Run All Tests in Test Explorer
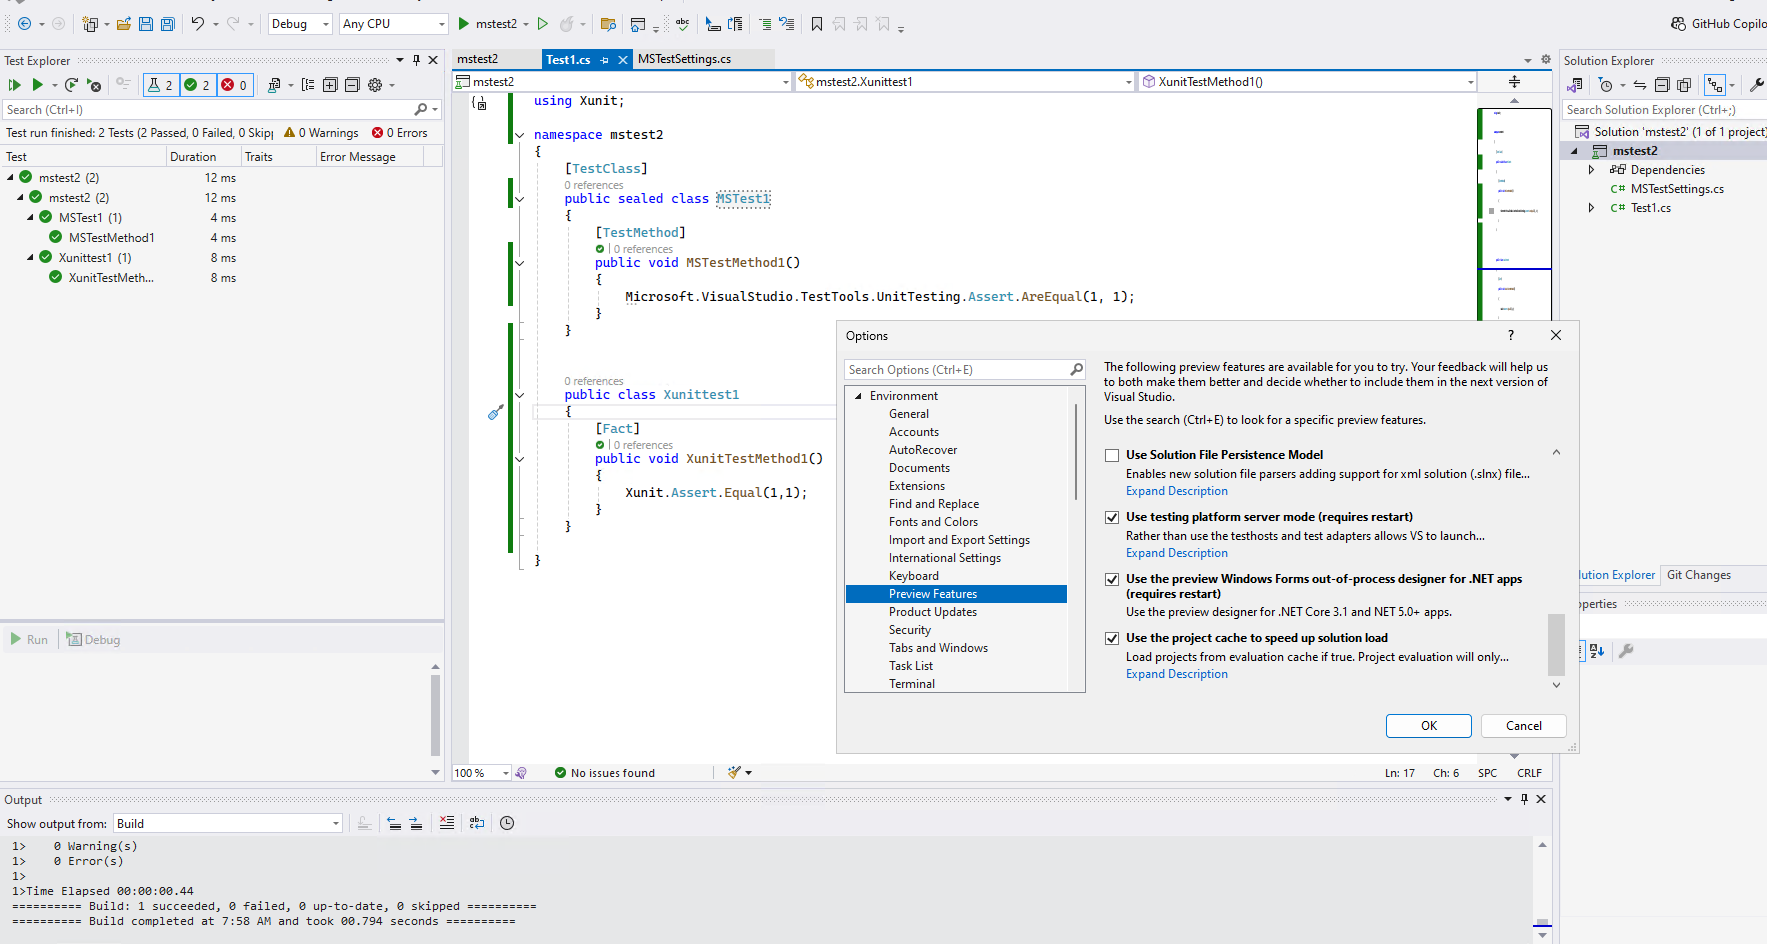 click(x=15, y=85)
